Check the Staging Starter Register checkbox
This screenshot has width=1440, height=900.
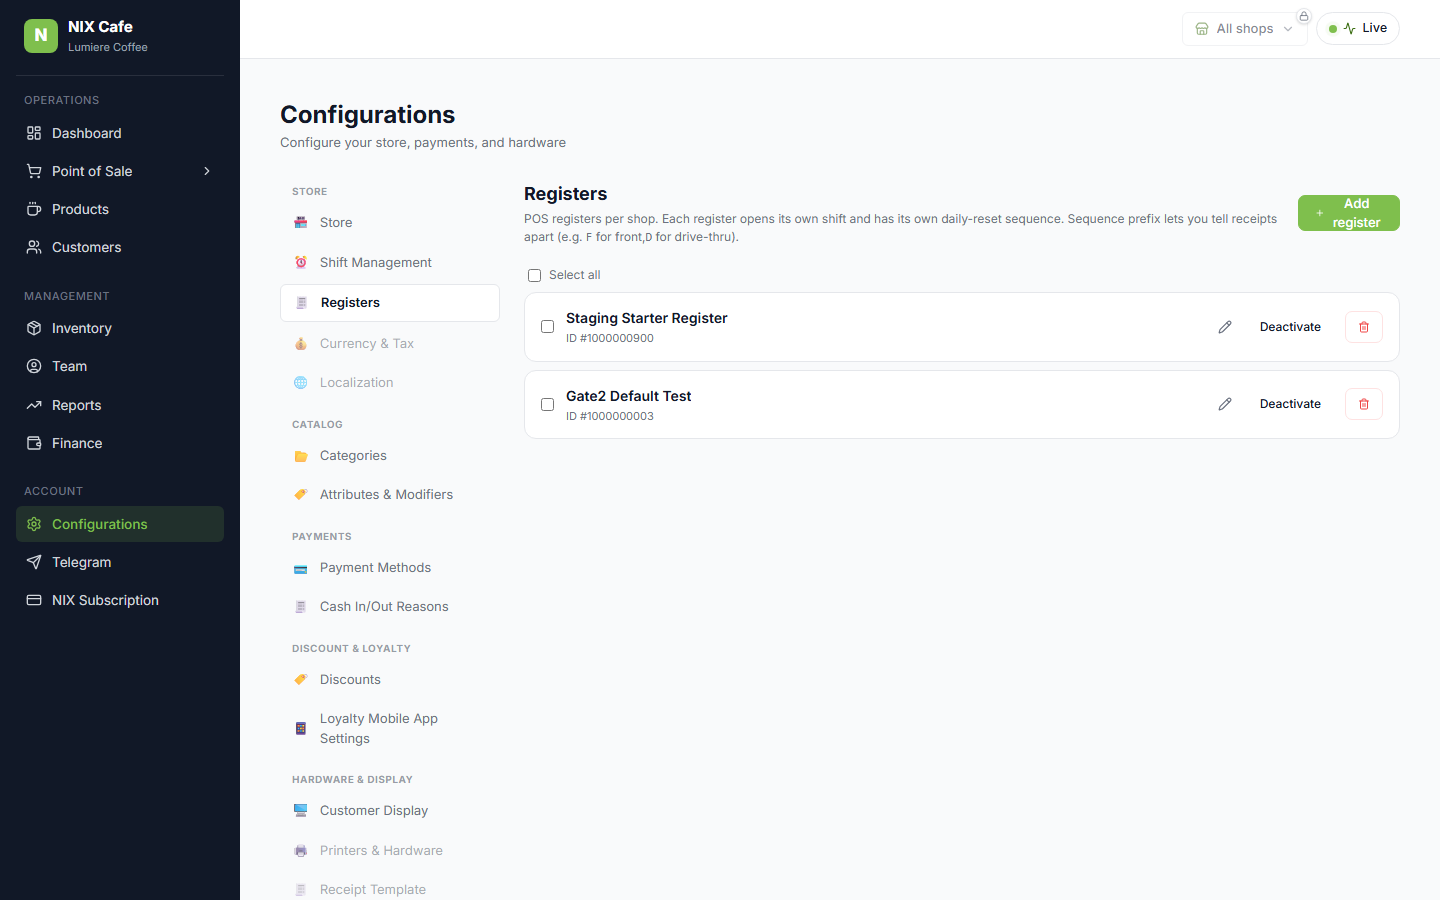pos(547,327)
